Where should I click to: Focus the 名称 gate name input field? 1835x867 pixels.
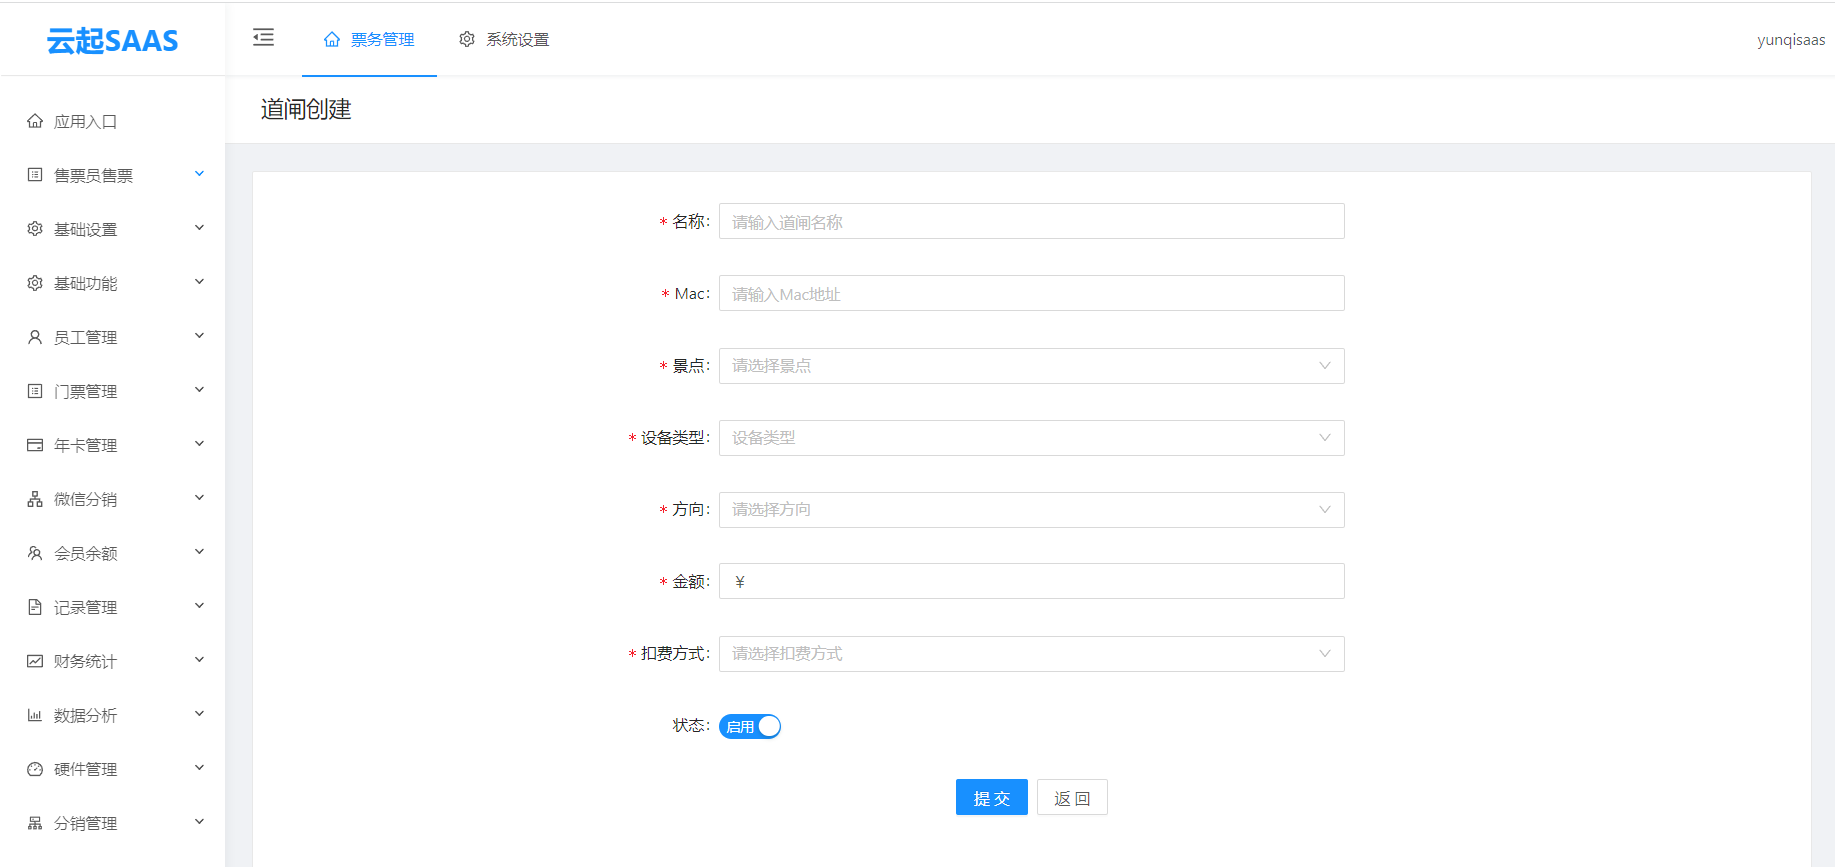1031,222
